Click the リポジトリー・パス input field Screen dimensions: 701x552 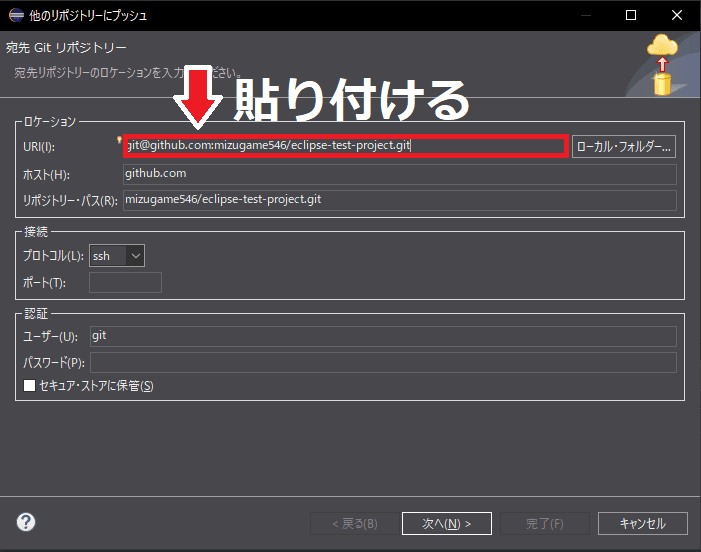point(399,200)
